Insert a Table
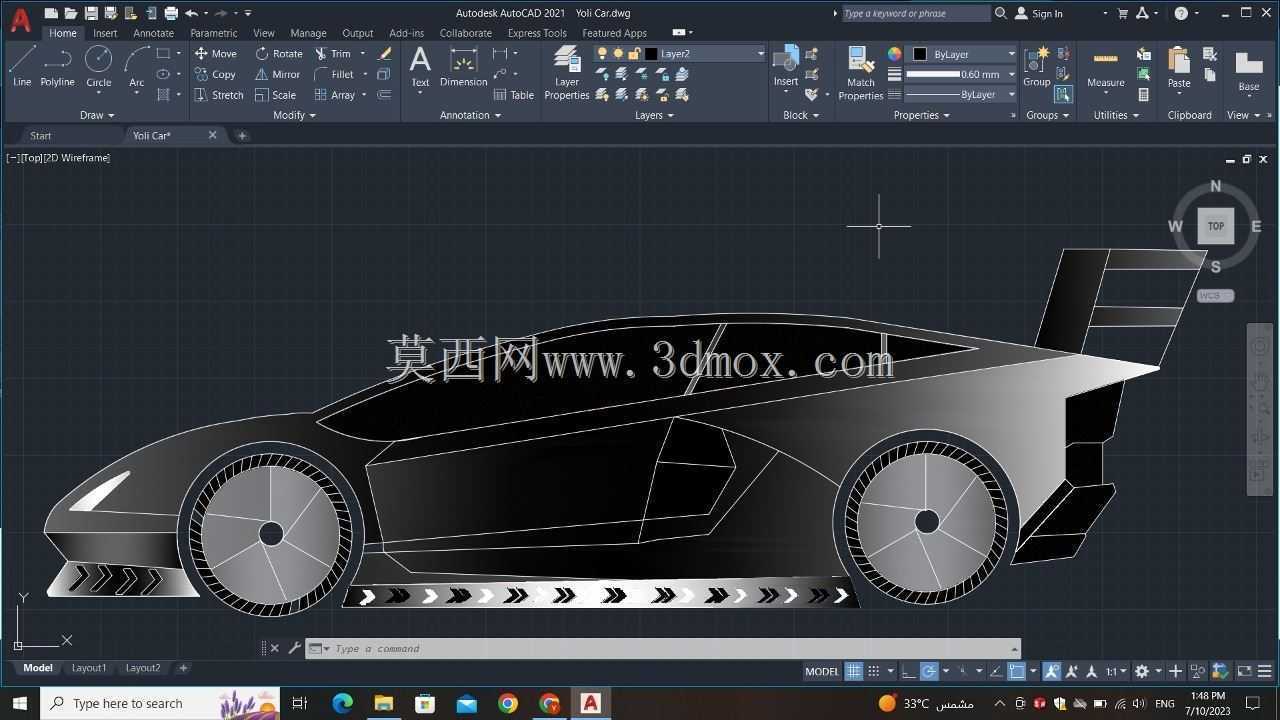 [513, 95]
